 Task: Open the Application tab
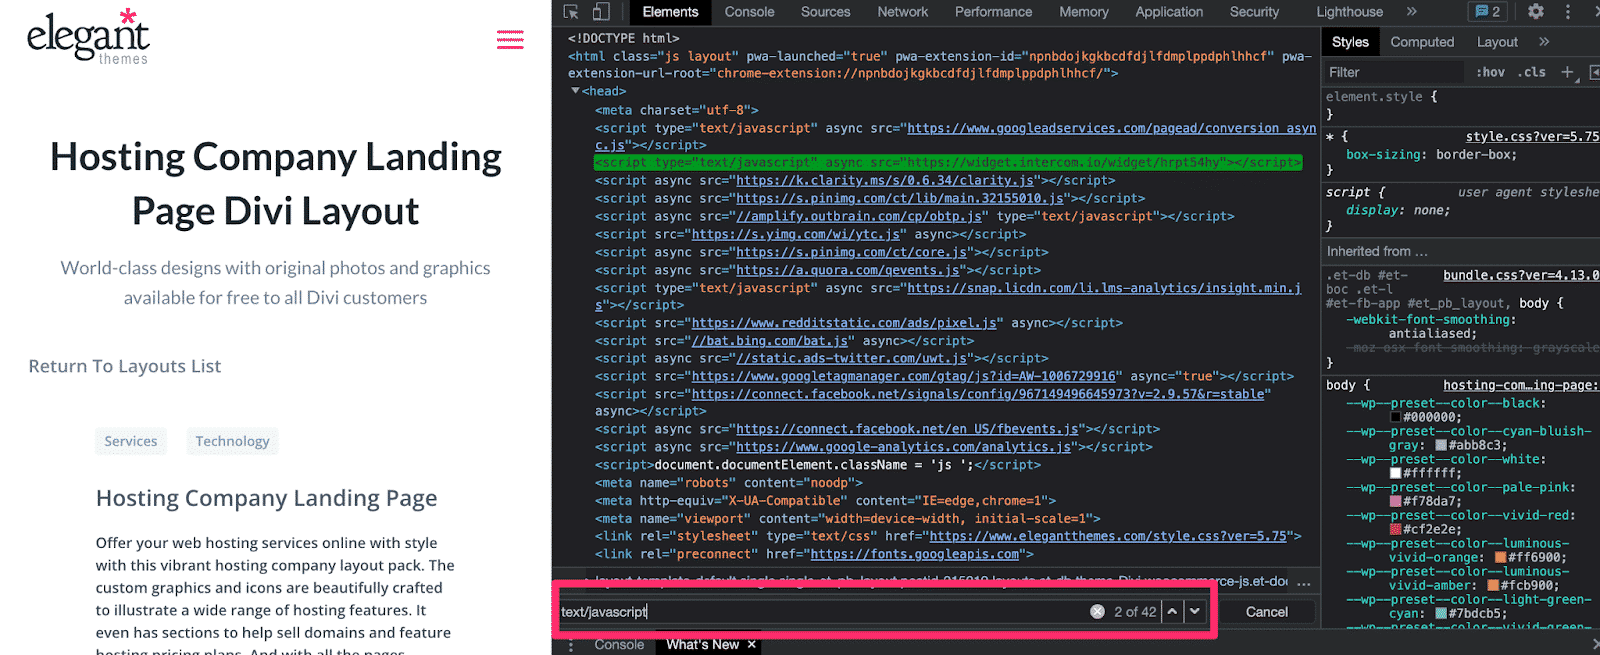click(1169, 12)
